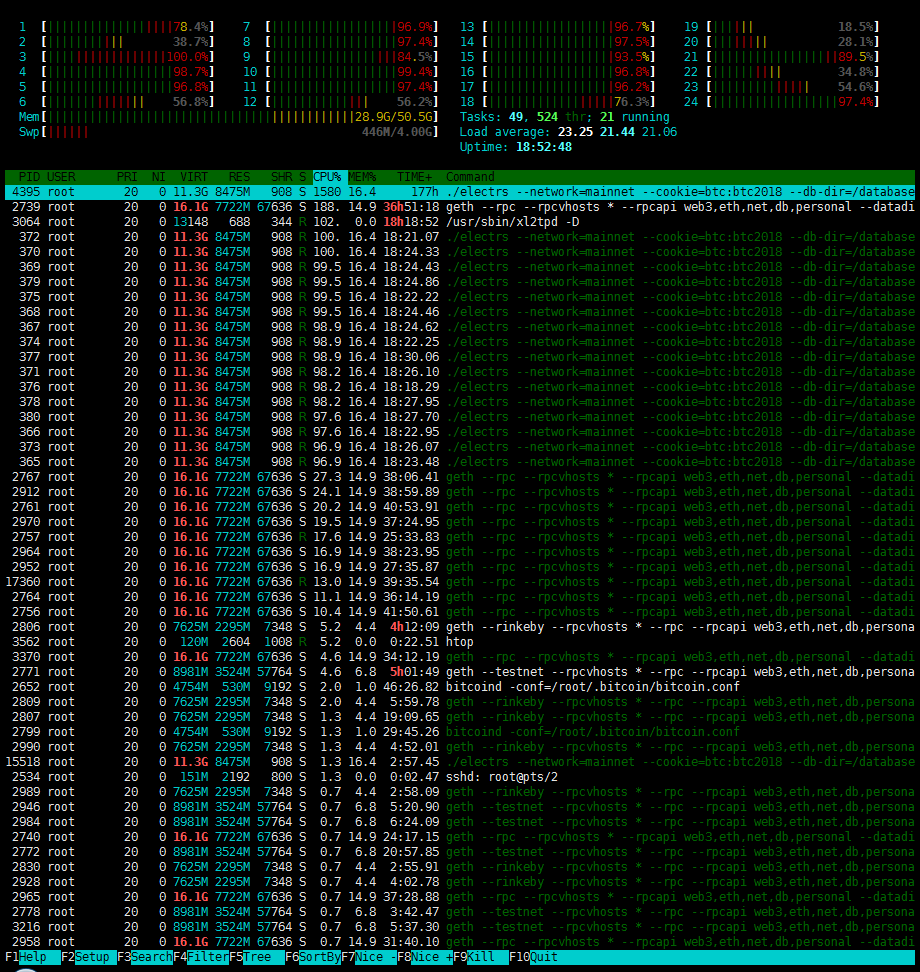Screen dimensions: 920x972
Task: Click the Command column header
Action: pyautogui.click(x=470, y=177)
